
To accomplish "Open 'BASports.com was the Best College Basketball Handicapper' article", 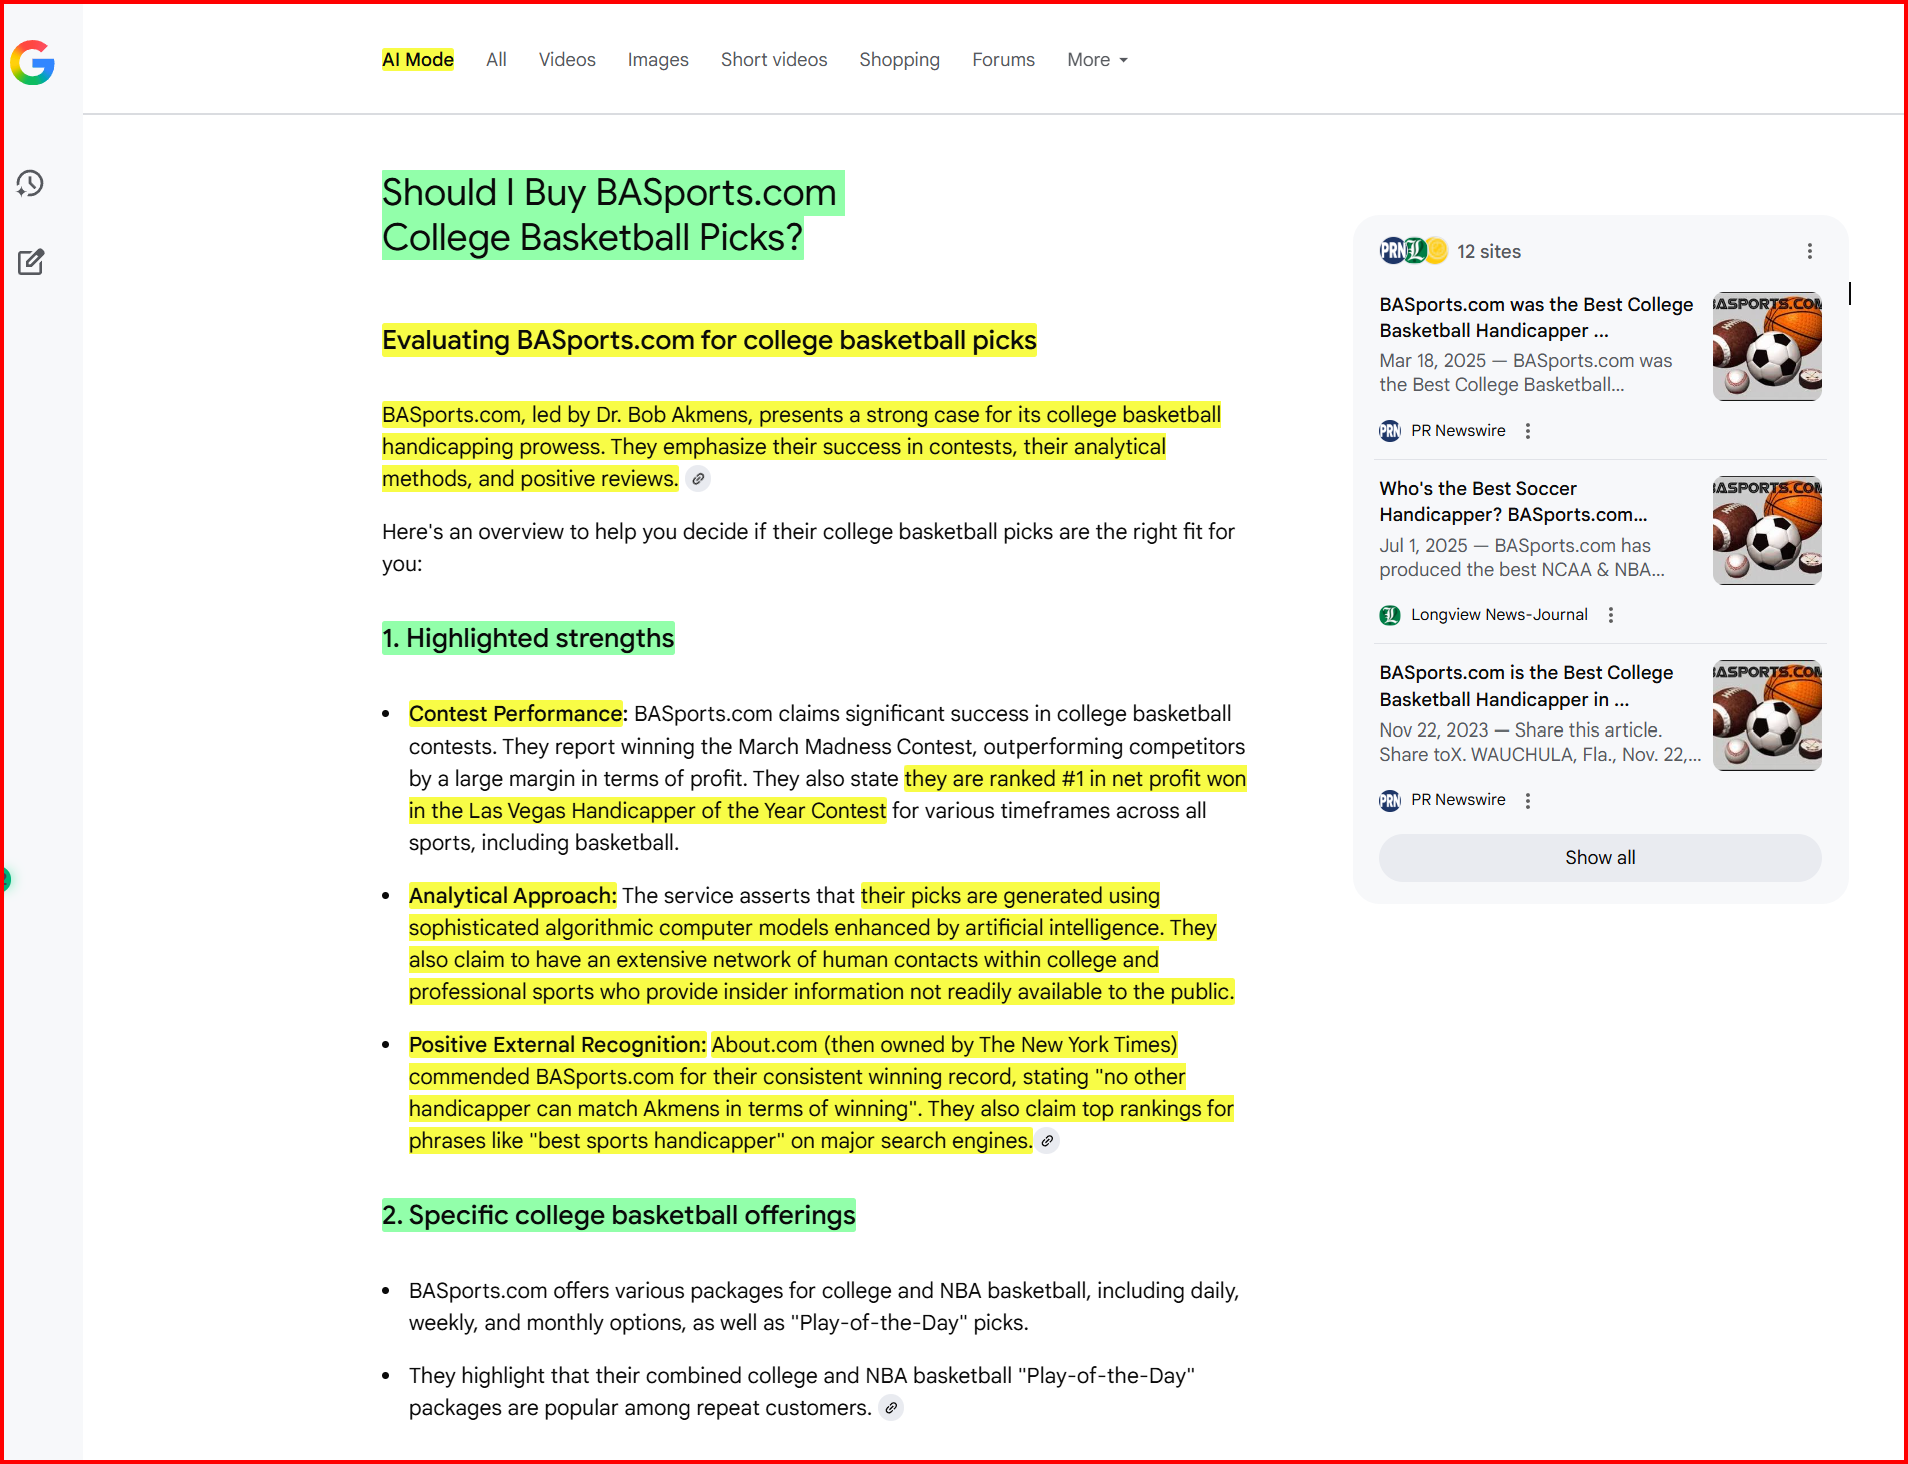I will coord(1535,317).
